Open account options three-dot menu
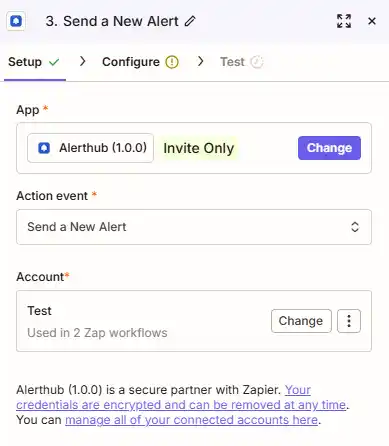Image resolution: width=389 pixels, height=446 pixels. pos(349,321)
